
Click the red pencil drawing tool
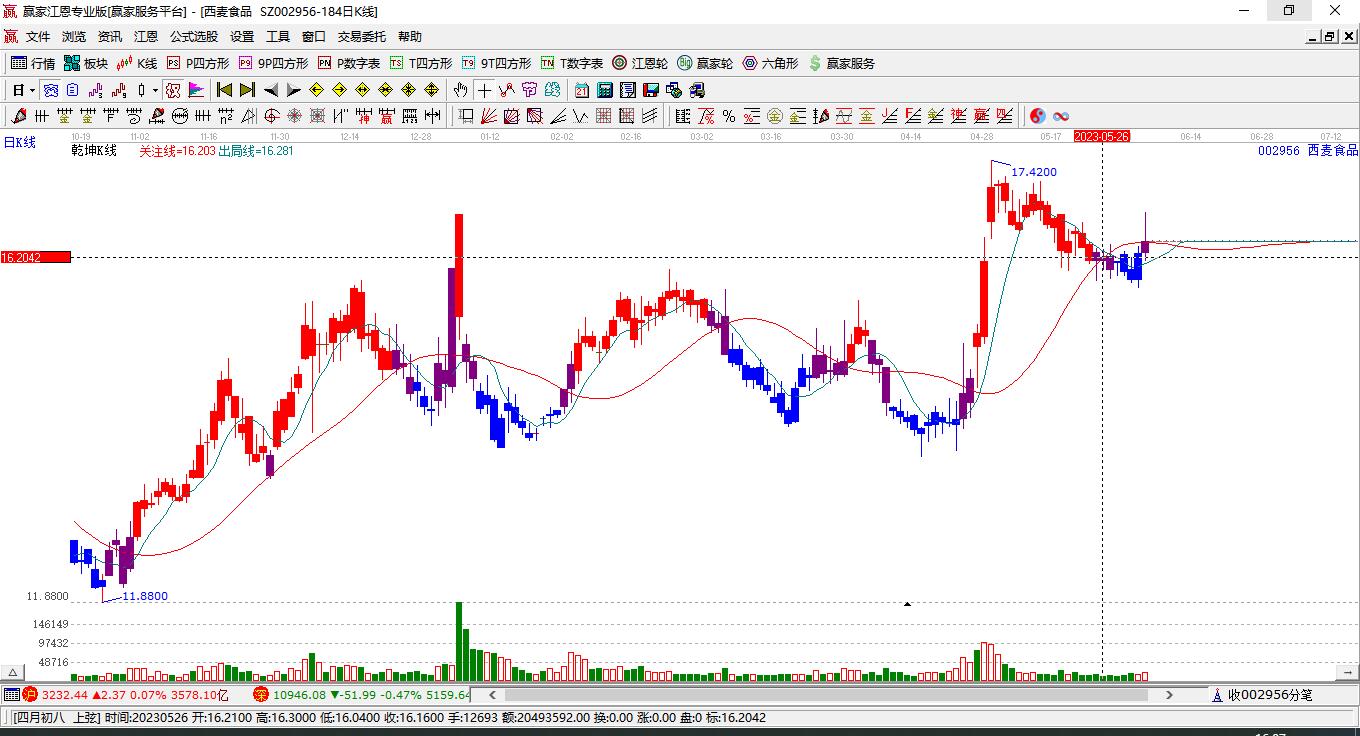[x=17, y=116]
